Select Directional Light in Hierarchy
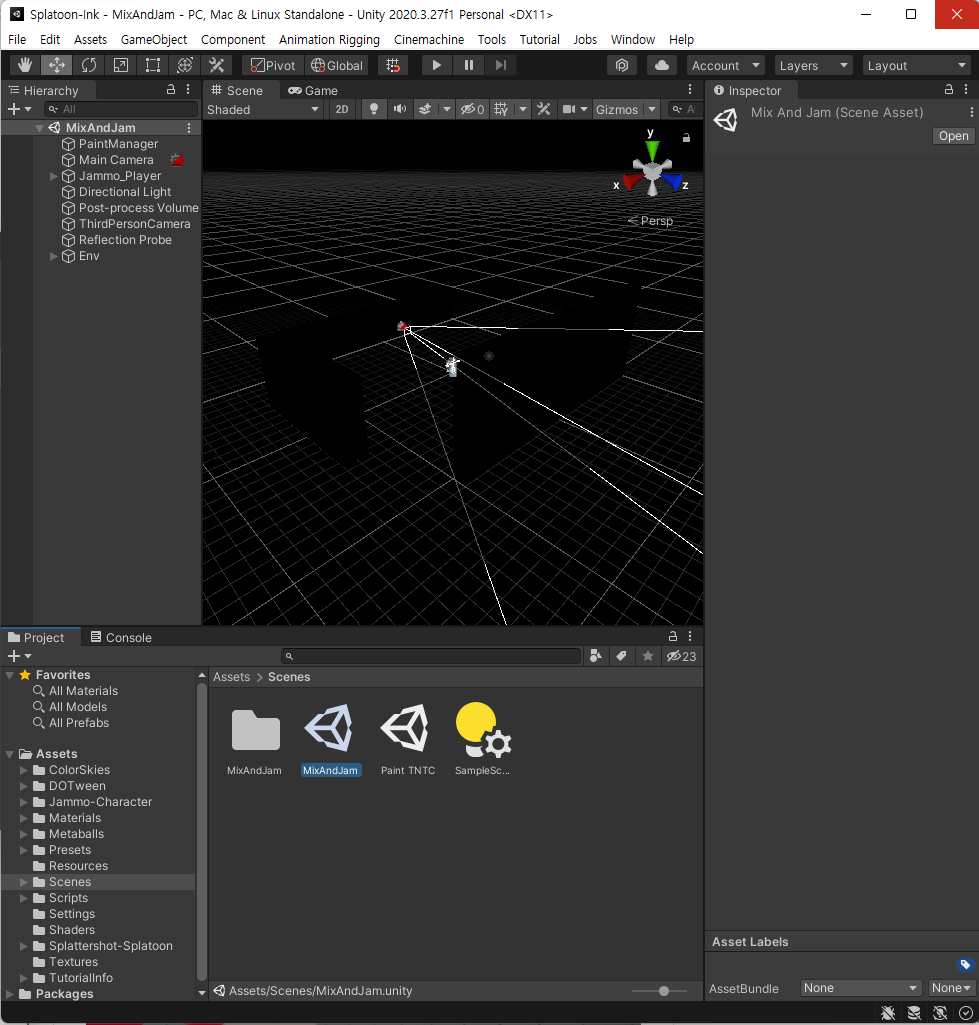The width and height of the screenshot is (979, 1025). tap(125, 192)
